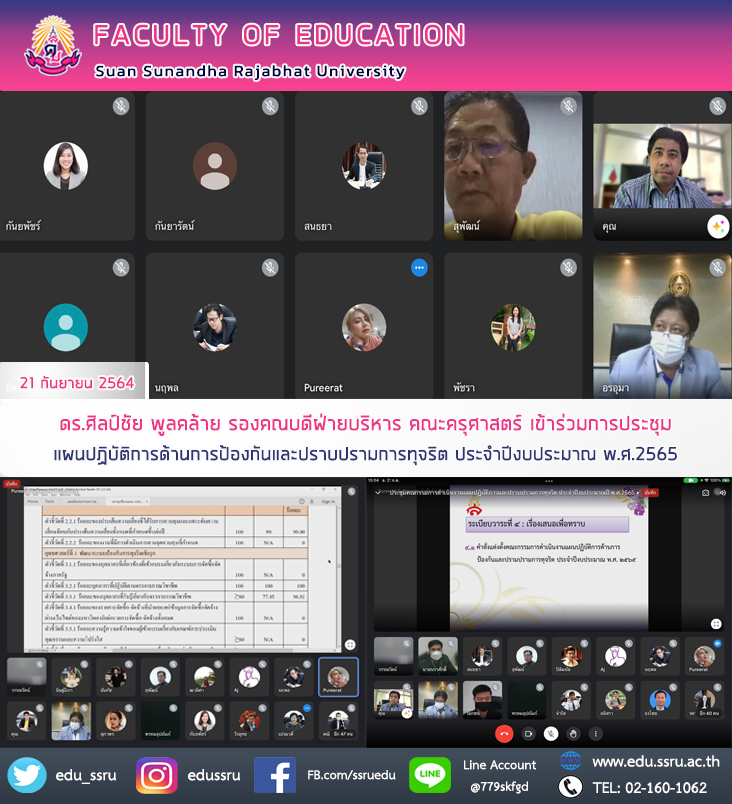This screenshot has width=732, height=804.
Task: Toggle the camera button in call controls
Action: point(527,733)
